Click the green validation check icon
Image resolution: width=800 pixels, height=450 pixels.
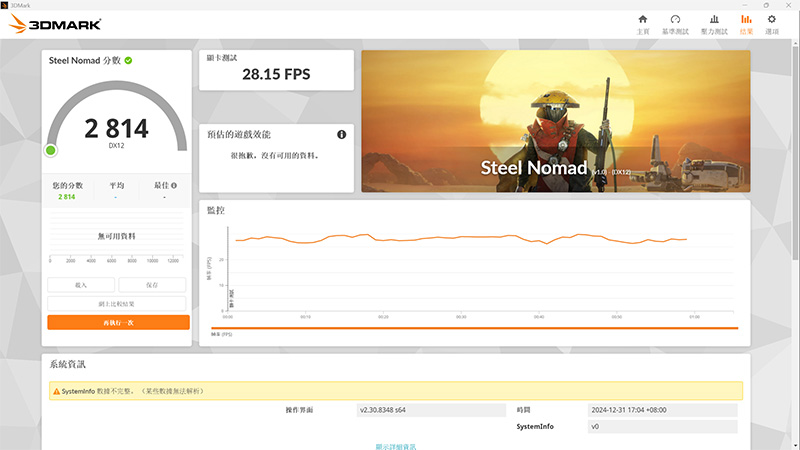click(129, 60)
